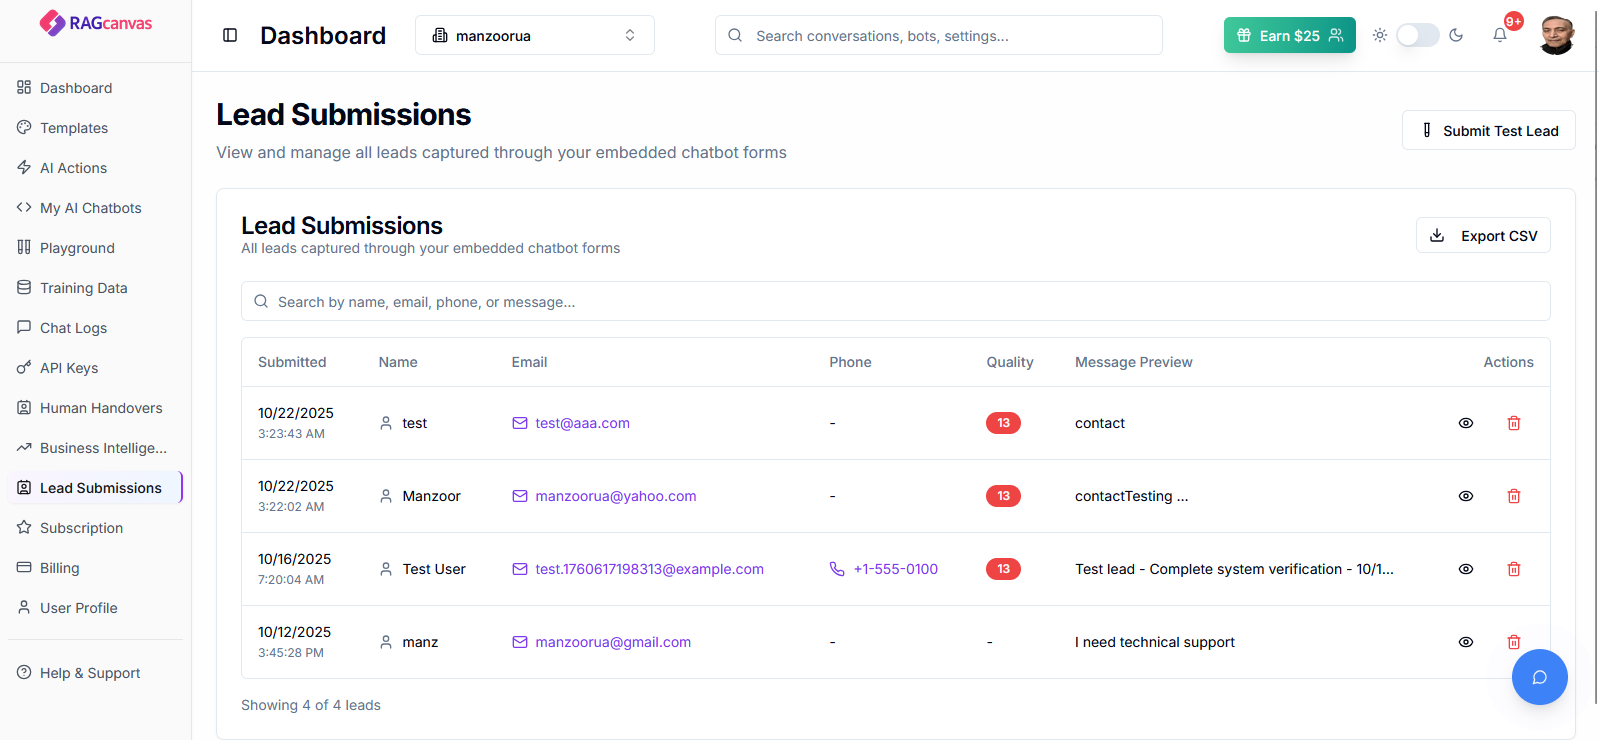1599x740 pixels.
Task: Delete the manz lead row
Action: coord(1514,642)
